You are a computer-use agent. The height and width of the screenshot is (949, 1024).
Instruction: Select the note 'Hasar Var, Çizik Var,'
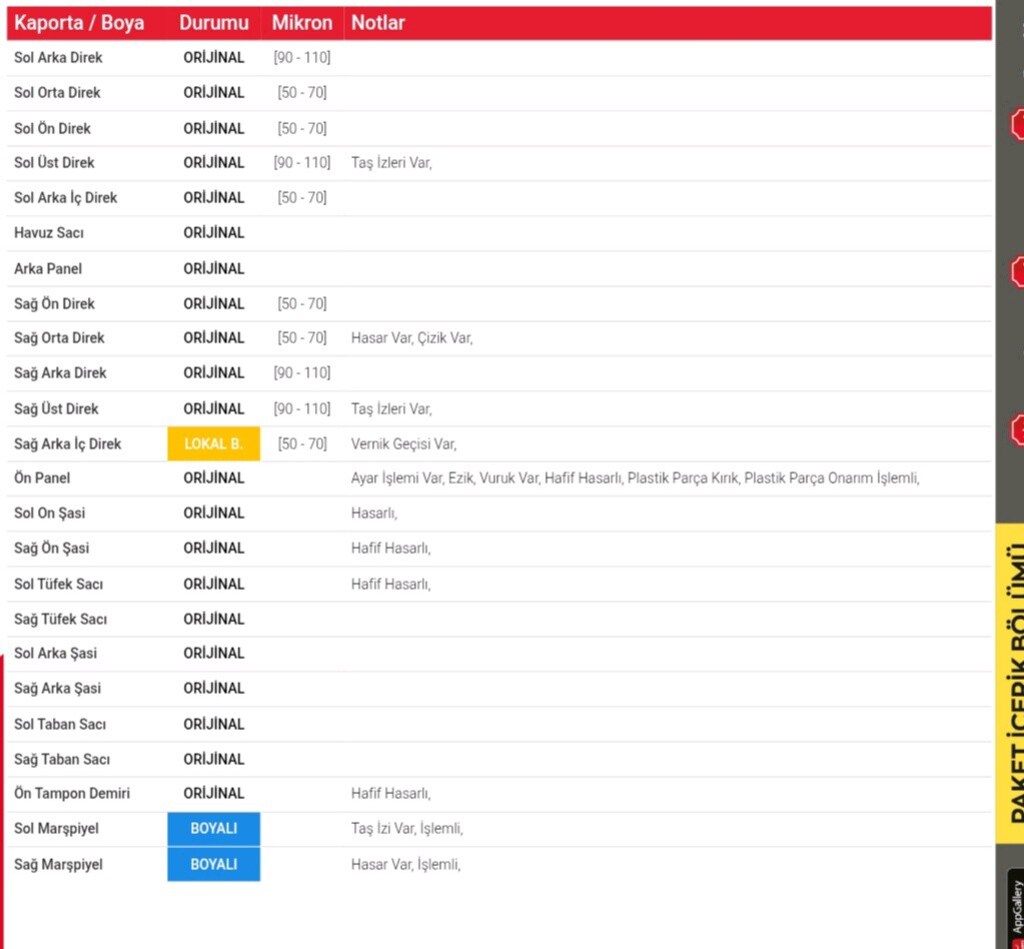(x=411, y=338)
